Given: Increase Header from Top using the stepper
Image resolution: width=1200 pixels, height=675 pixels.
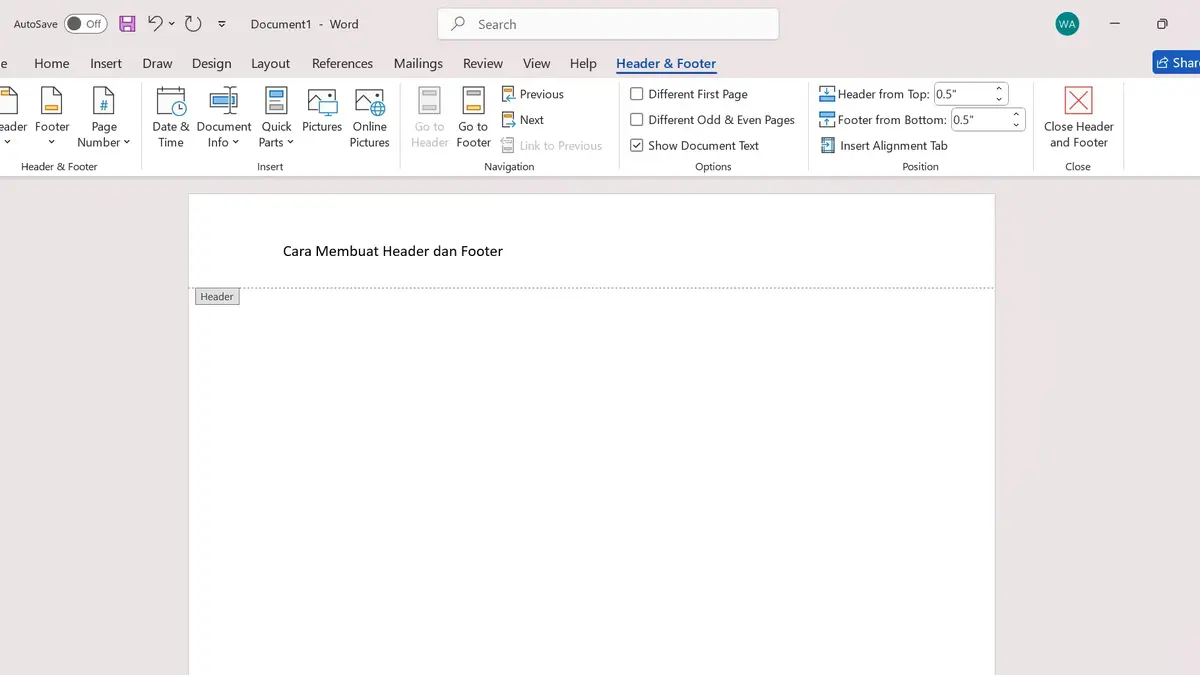Looking at the screenshot, I should point(998,87).
